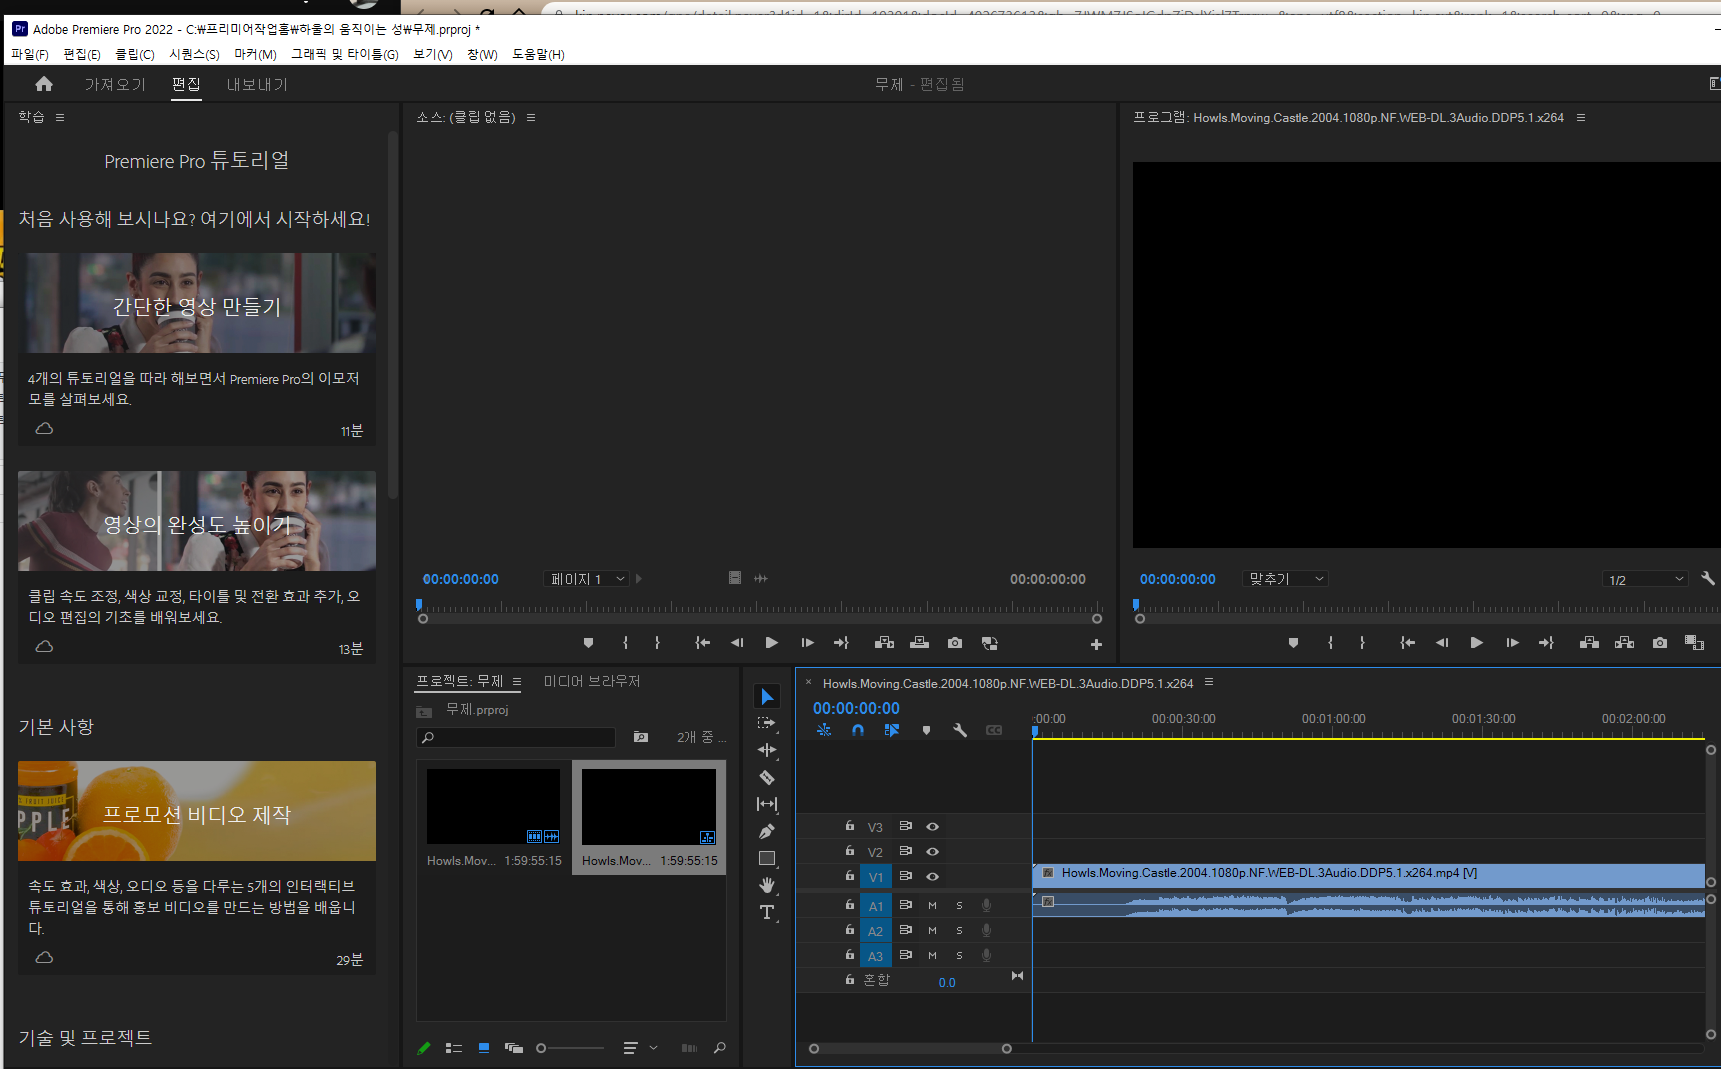
Task: Open project sort icons dropdown
Action: 640,1048
